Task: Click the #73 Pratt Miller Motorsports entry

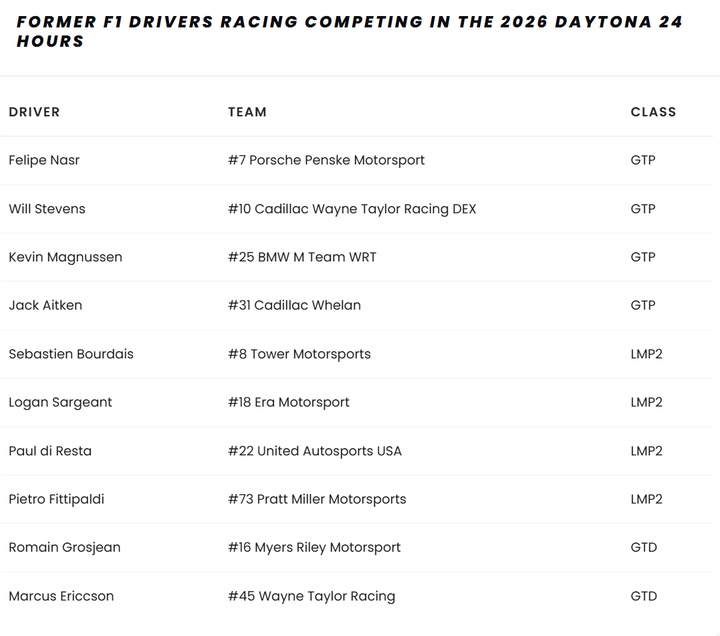Action: tap(317, 499)
